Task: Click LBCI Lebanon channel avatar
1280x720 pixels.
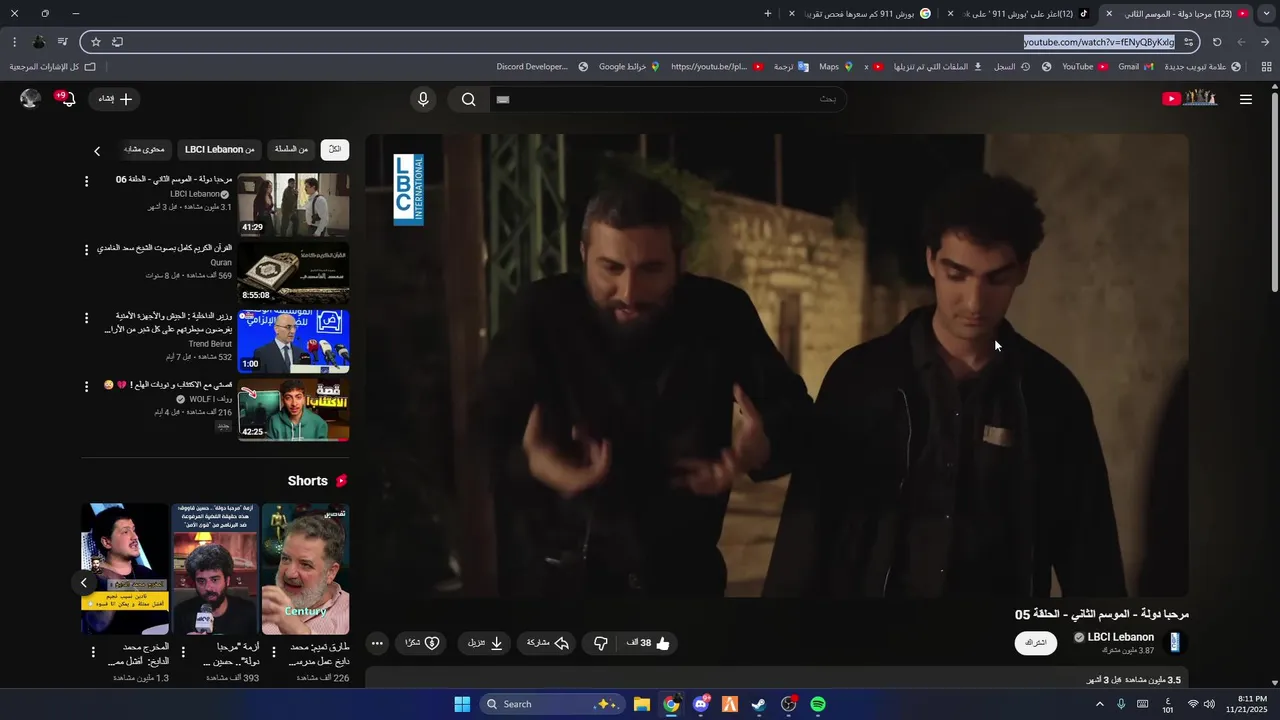Action: pyautogui.click(x=1175, y=642)
